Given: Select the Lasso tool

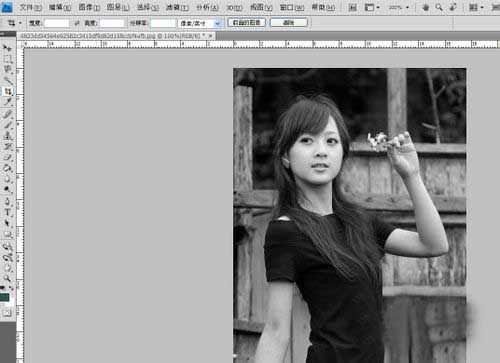Looking at the screenshot, I should pyautogui.click(x=7, y=69).
